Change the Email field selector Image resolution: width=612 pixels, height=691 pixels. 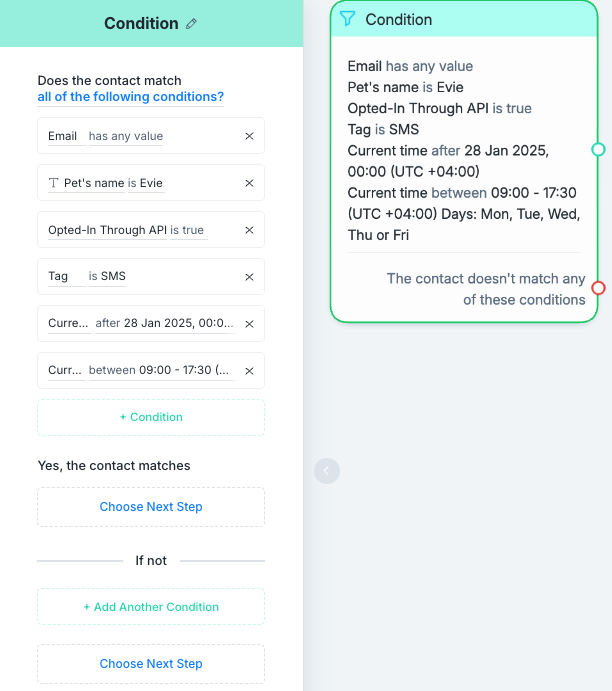63,136
